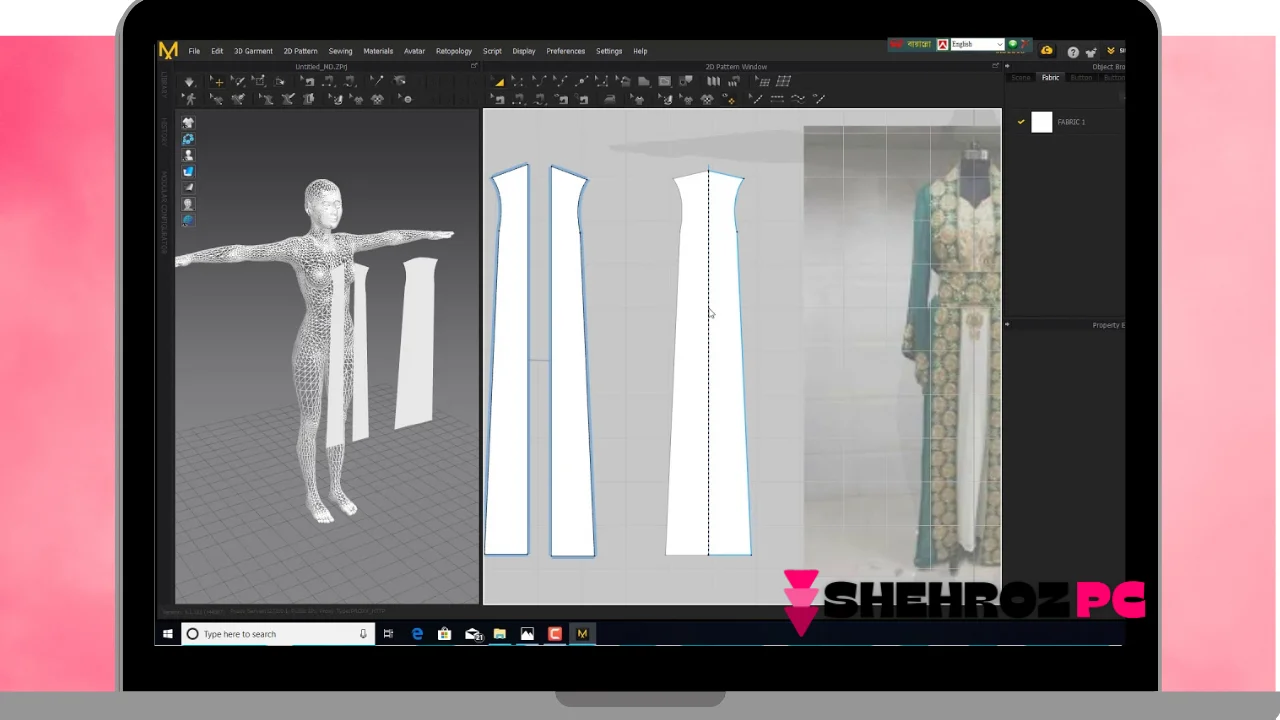This screenshot has width=1280, height=720.
Task: Choose the Edit Curve Point tool in 2D toolbar
Action: tap(561, 82)
